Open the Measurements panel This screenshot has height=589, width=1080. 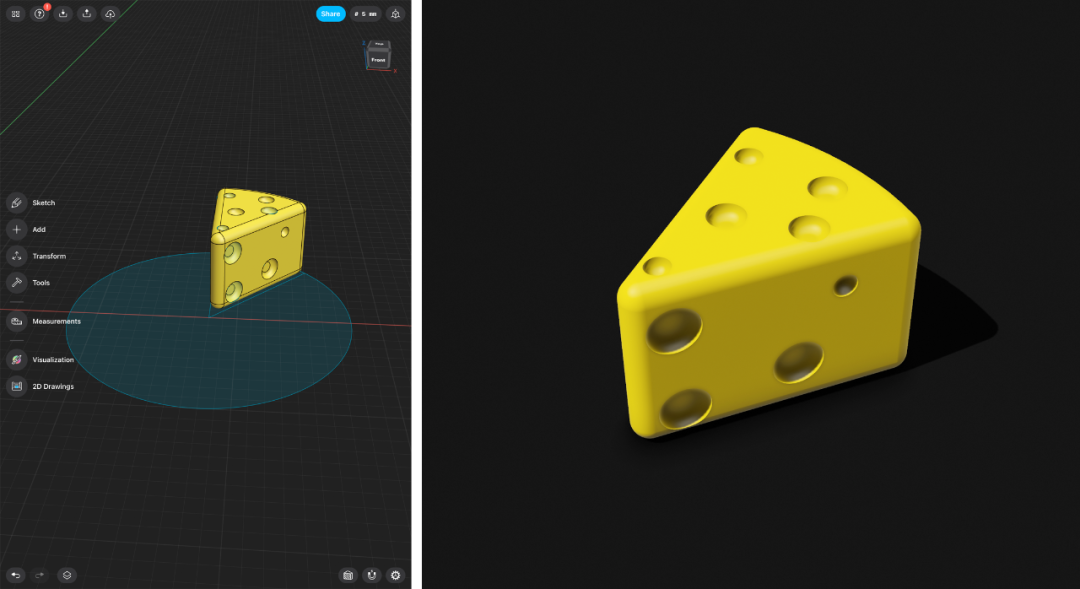point(44,321)
